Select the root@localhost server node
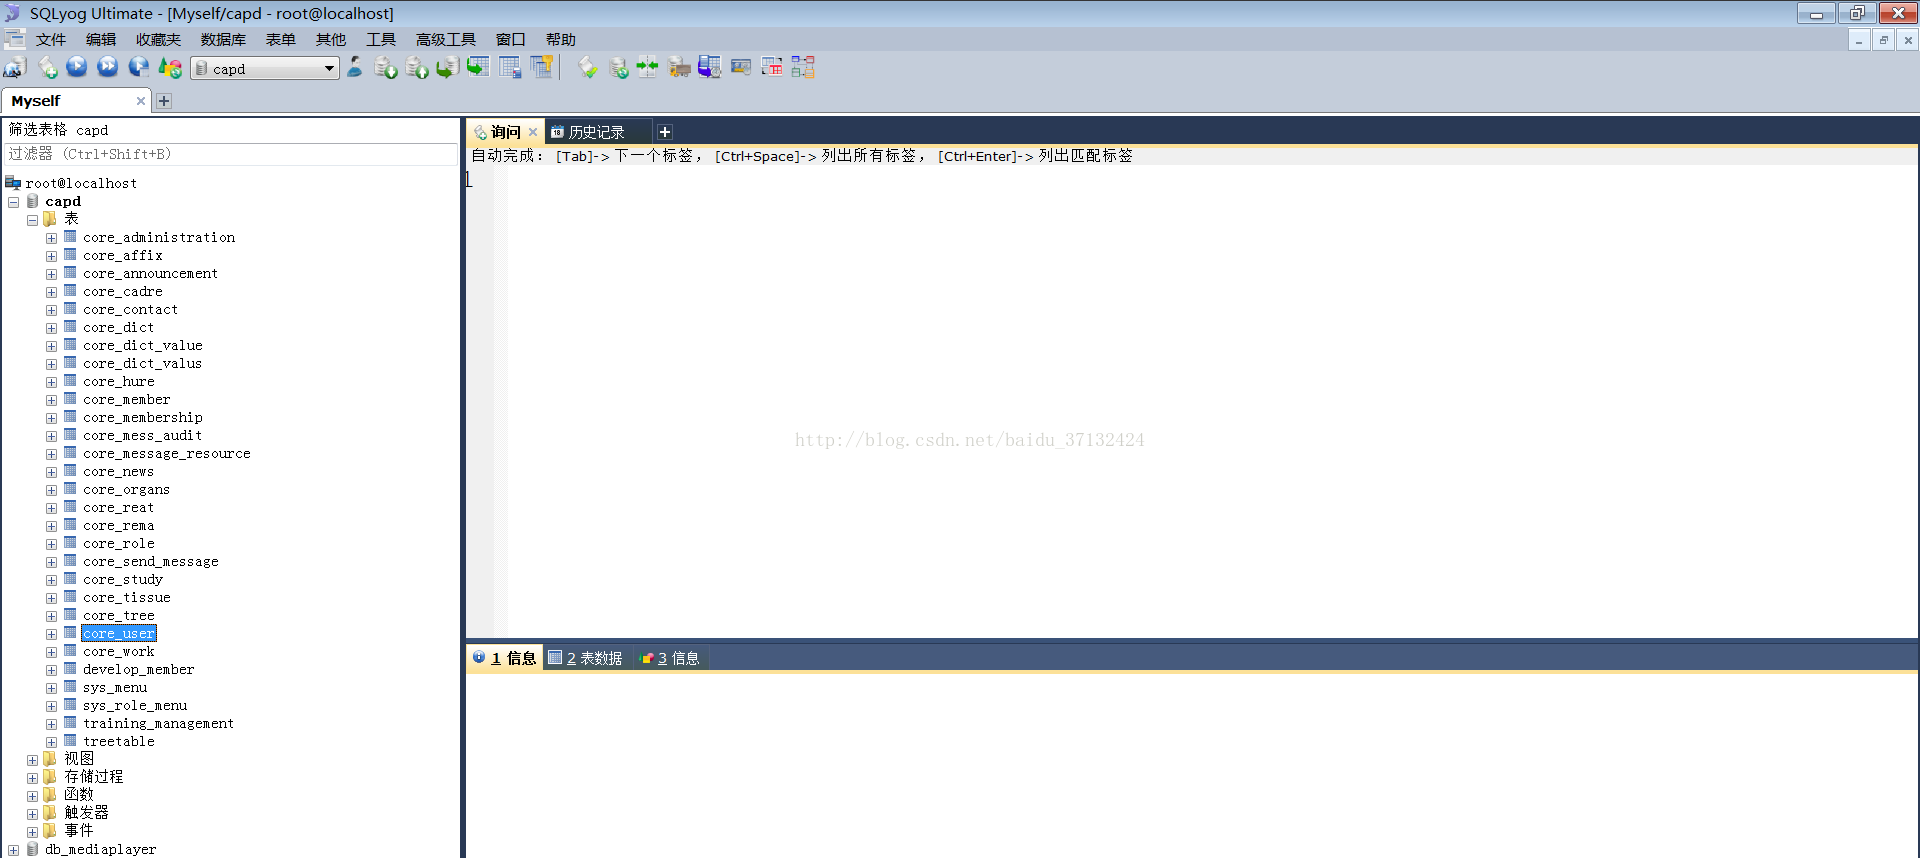Screen dimensions: 1920x858 tap(81, 184)
